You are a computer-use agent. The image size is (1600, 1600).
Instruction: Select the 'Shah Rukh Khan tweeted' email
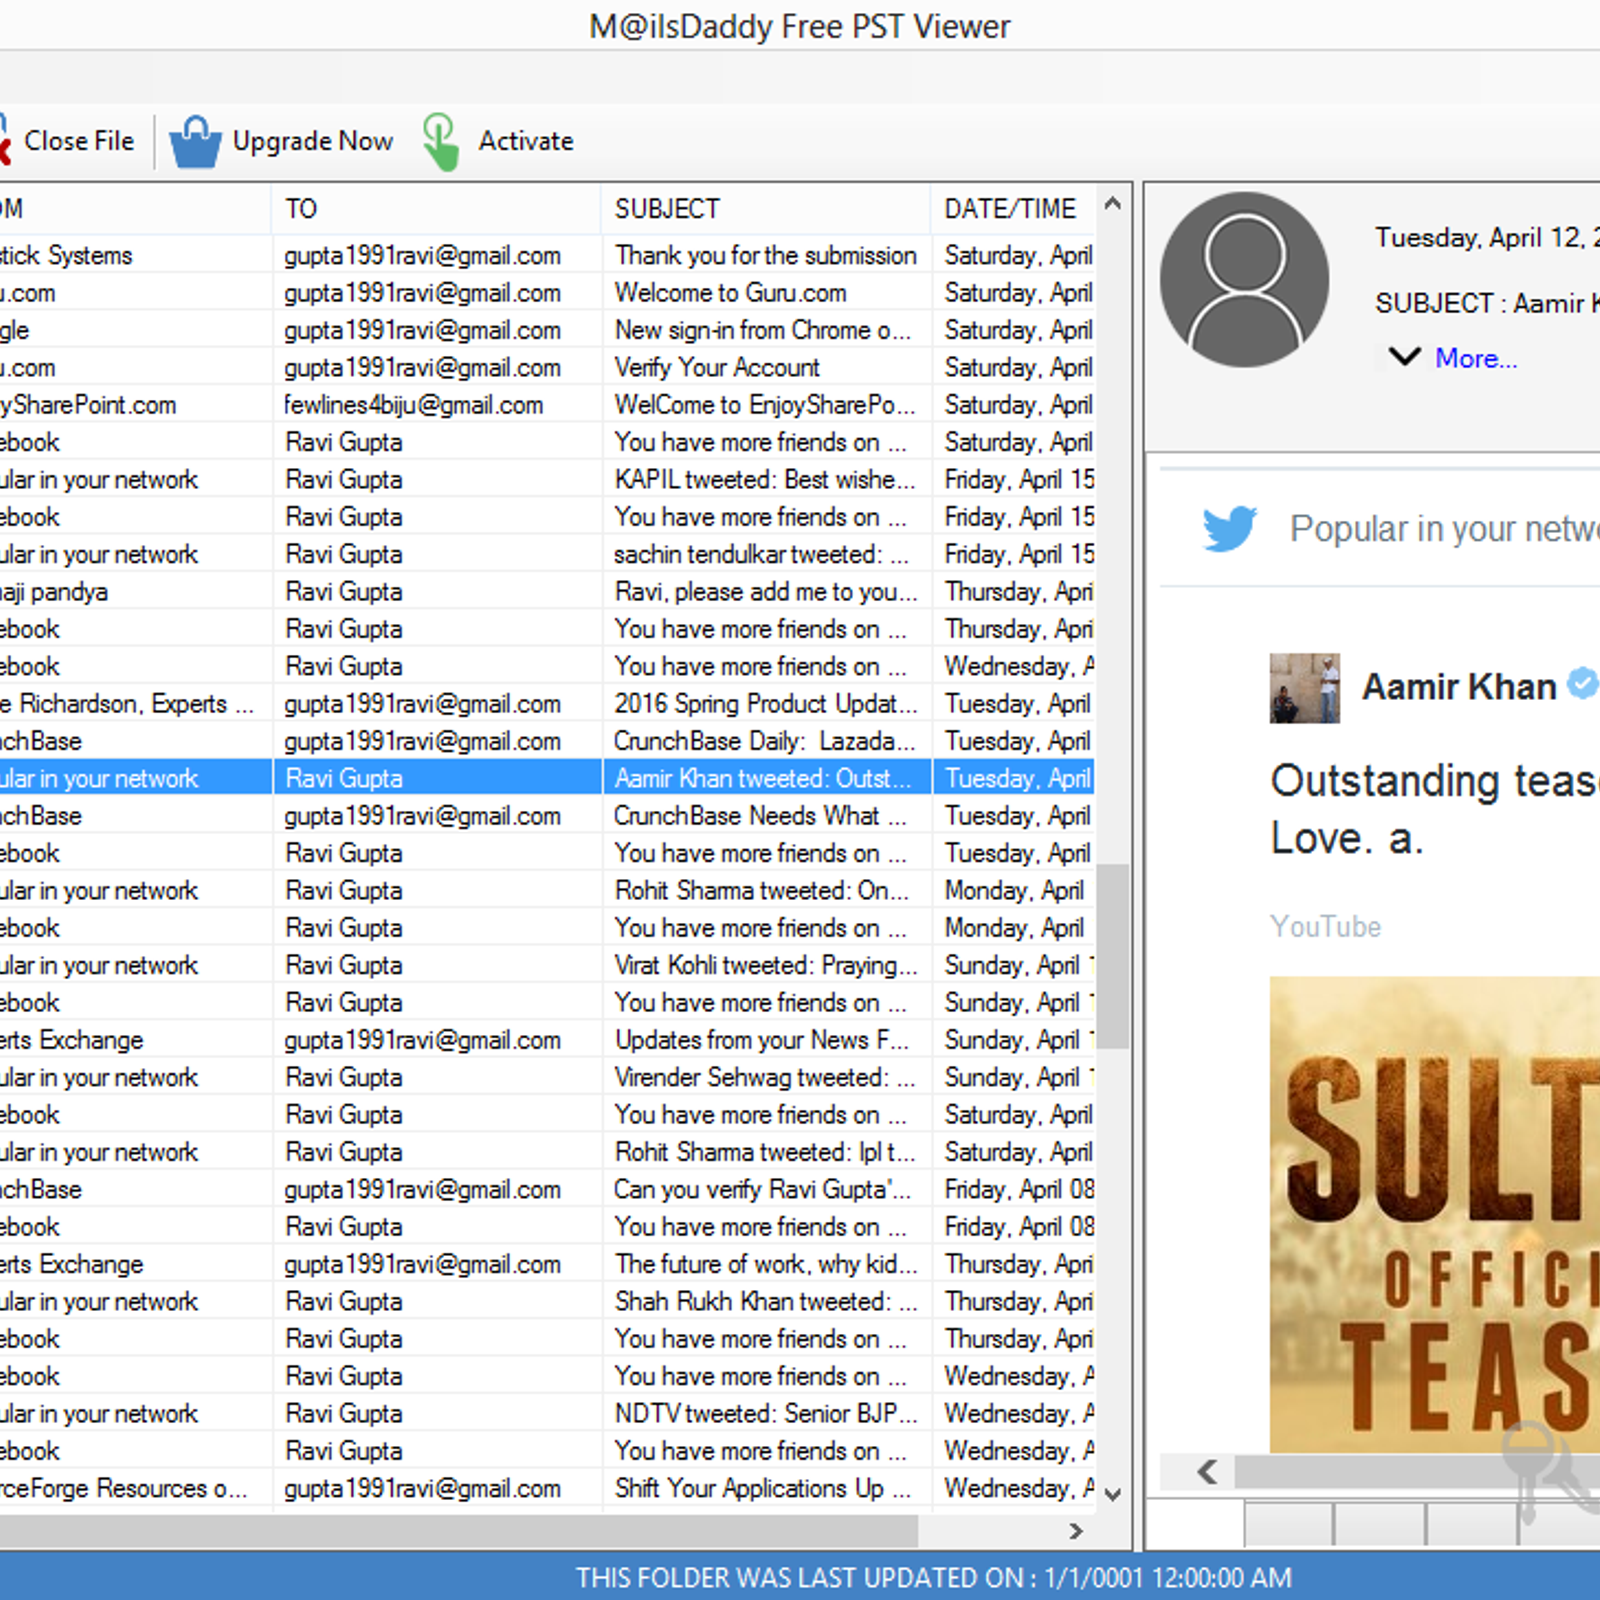(547, 1301)
